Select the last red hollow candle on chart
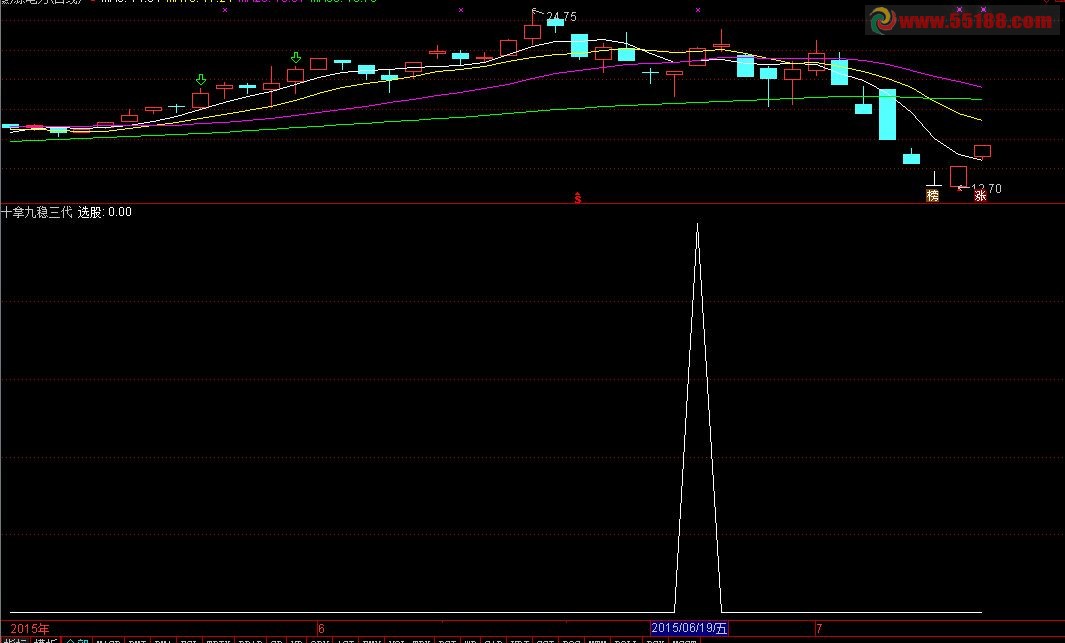Screen dimensions: 1065x643 coord(982,151)
